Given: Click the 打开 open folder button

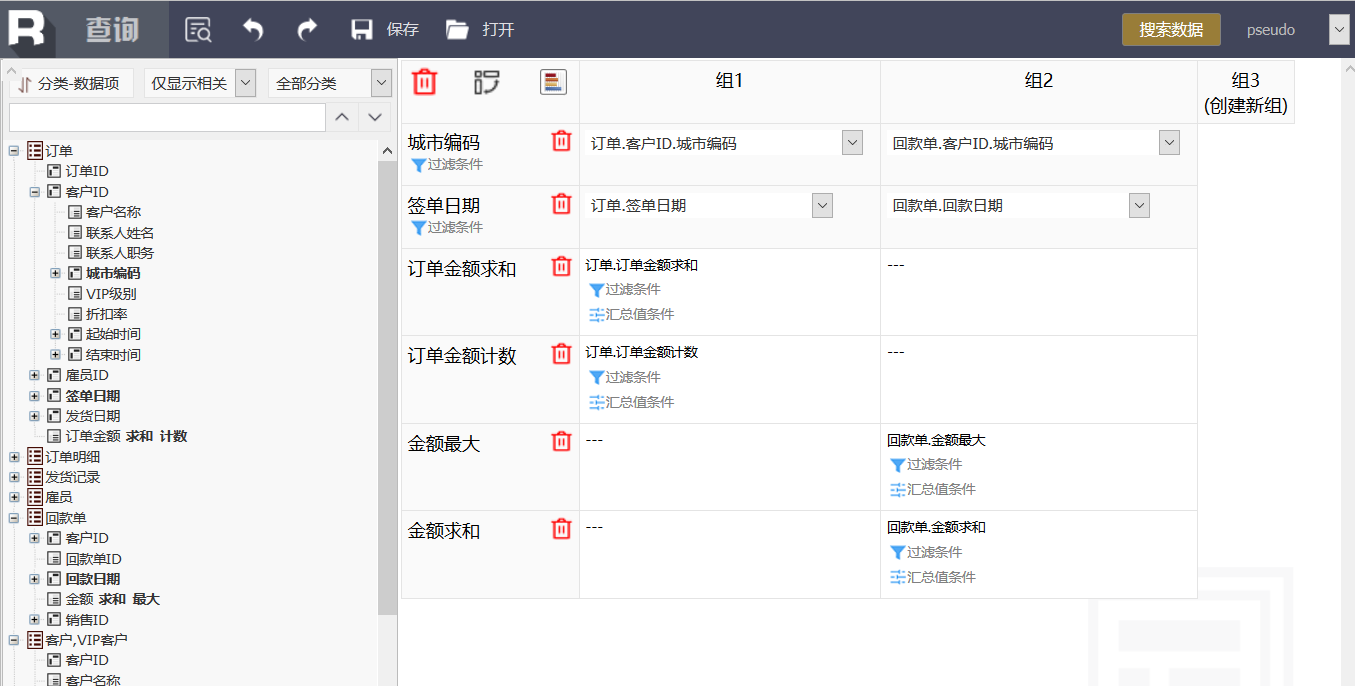Looking at the screenshot, I should [x=480, y=30].
